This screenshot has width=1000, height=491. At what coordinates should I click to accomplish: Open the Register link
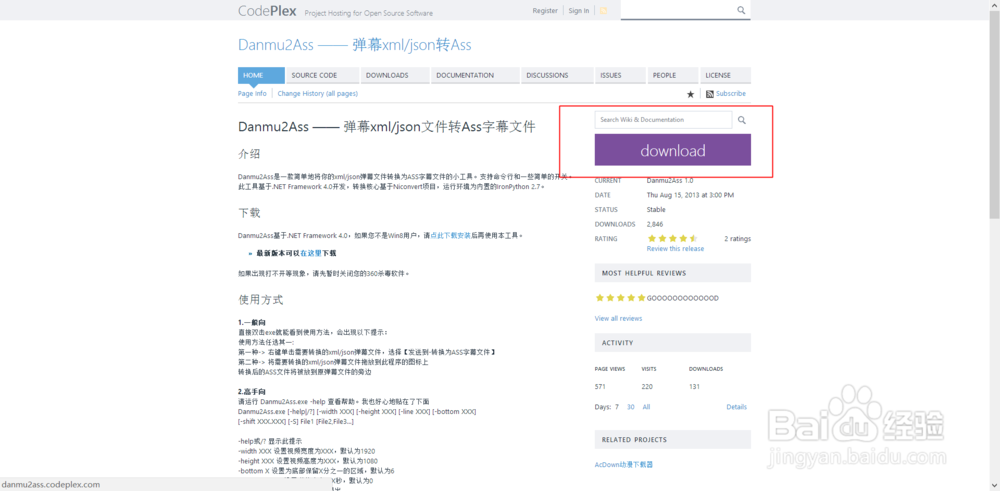coord(545,11)
